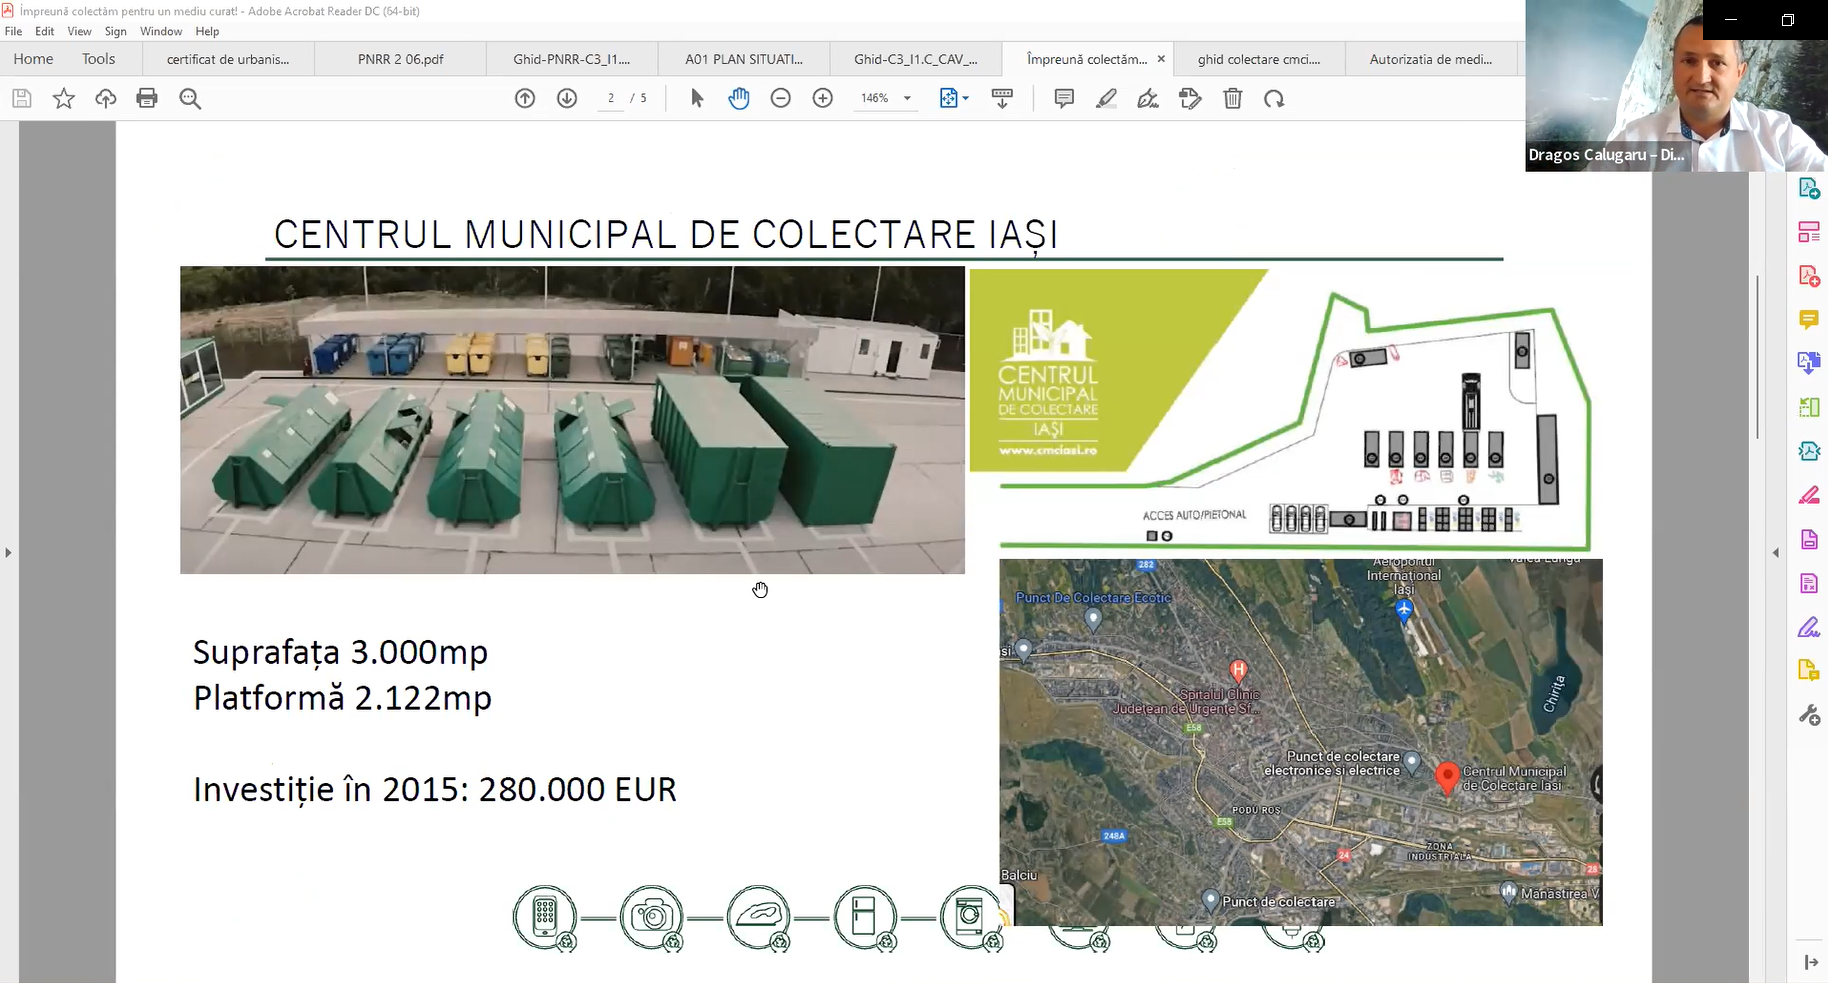
Task: Zoom in with plus icon
Action: click(823, 98)
